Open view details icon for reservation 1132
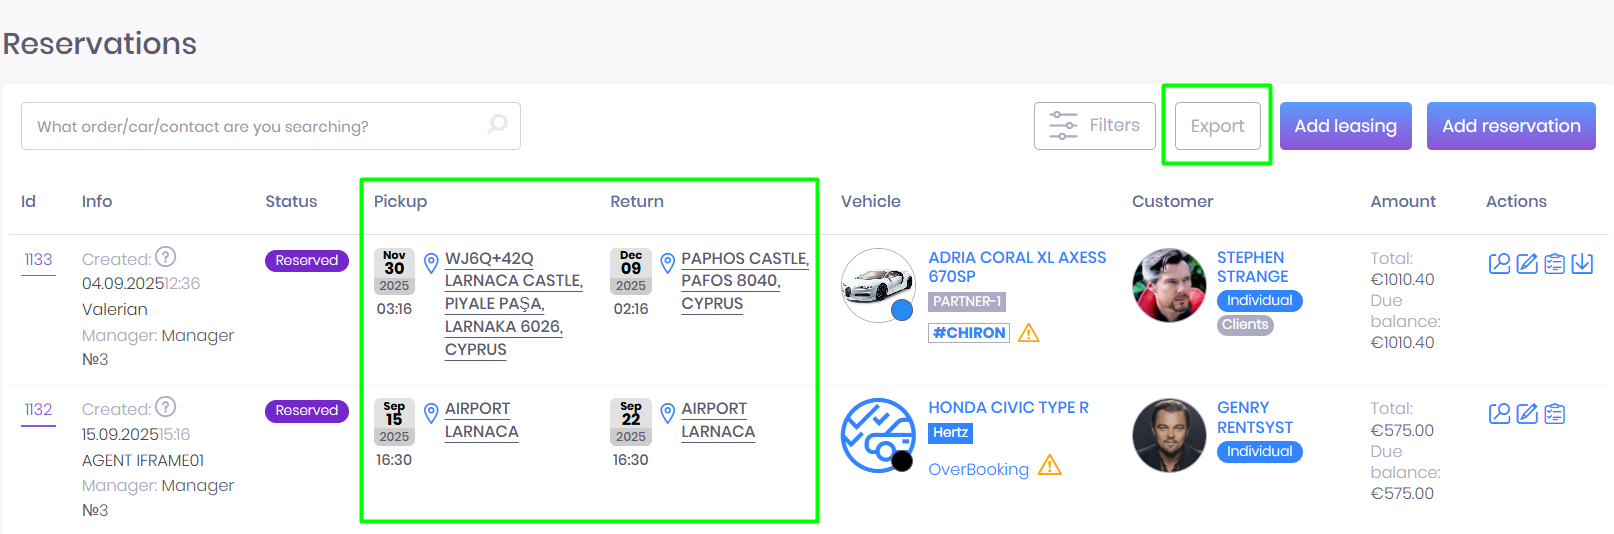The image size is (1614, 534). [1499, 413]
